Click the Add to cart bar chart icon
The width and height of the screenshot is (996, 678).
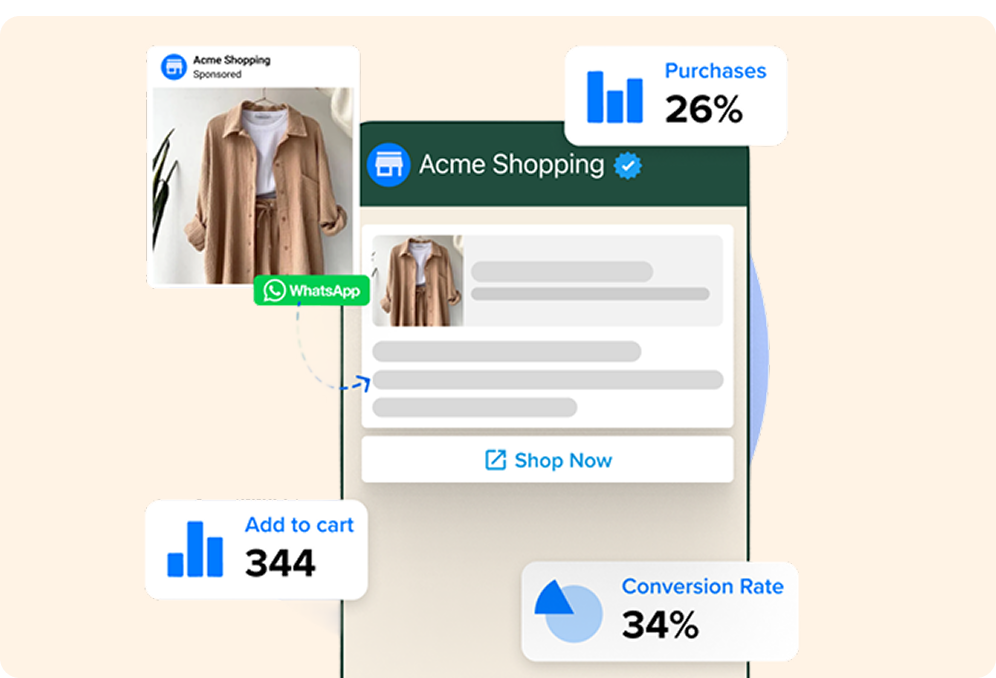[195, 549]
